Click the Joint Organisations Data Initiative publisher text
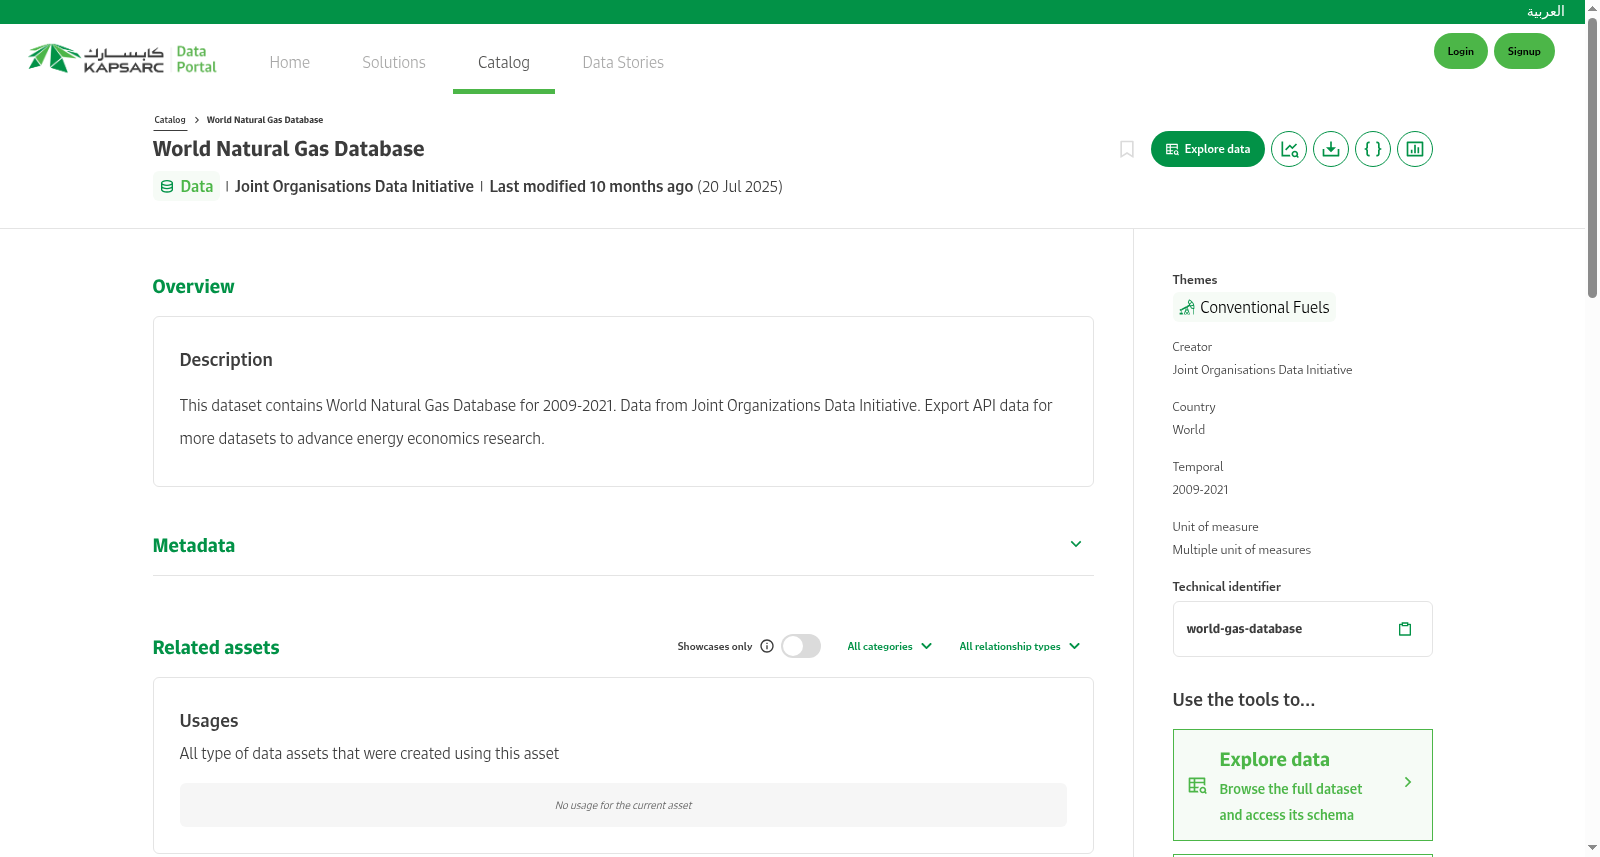This screenshot has width=1600, height=857. (354, 186)
